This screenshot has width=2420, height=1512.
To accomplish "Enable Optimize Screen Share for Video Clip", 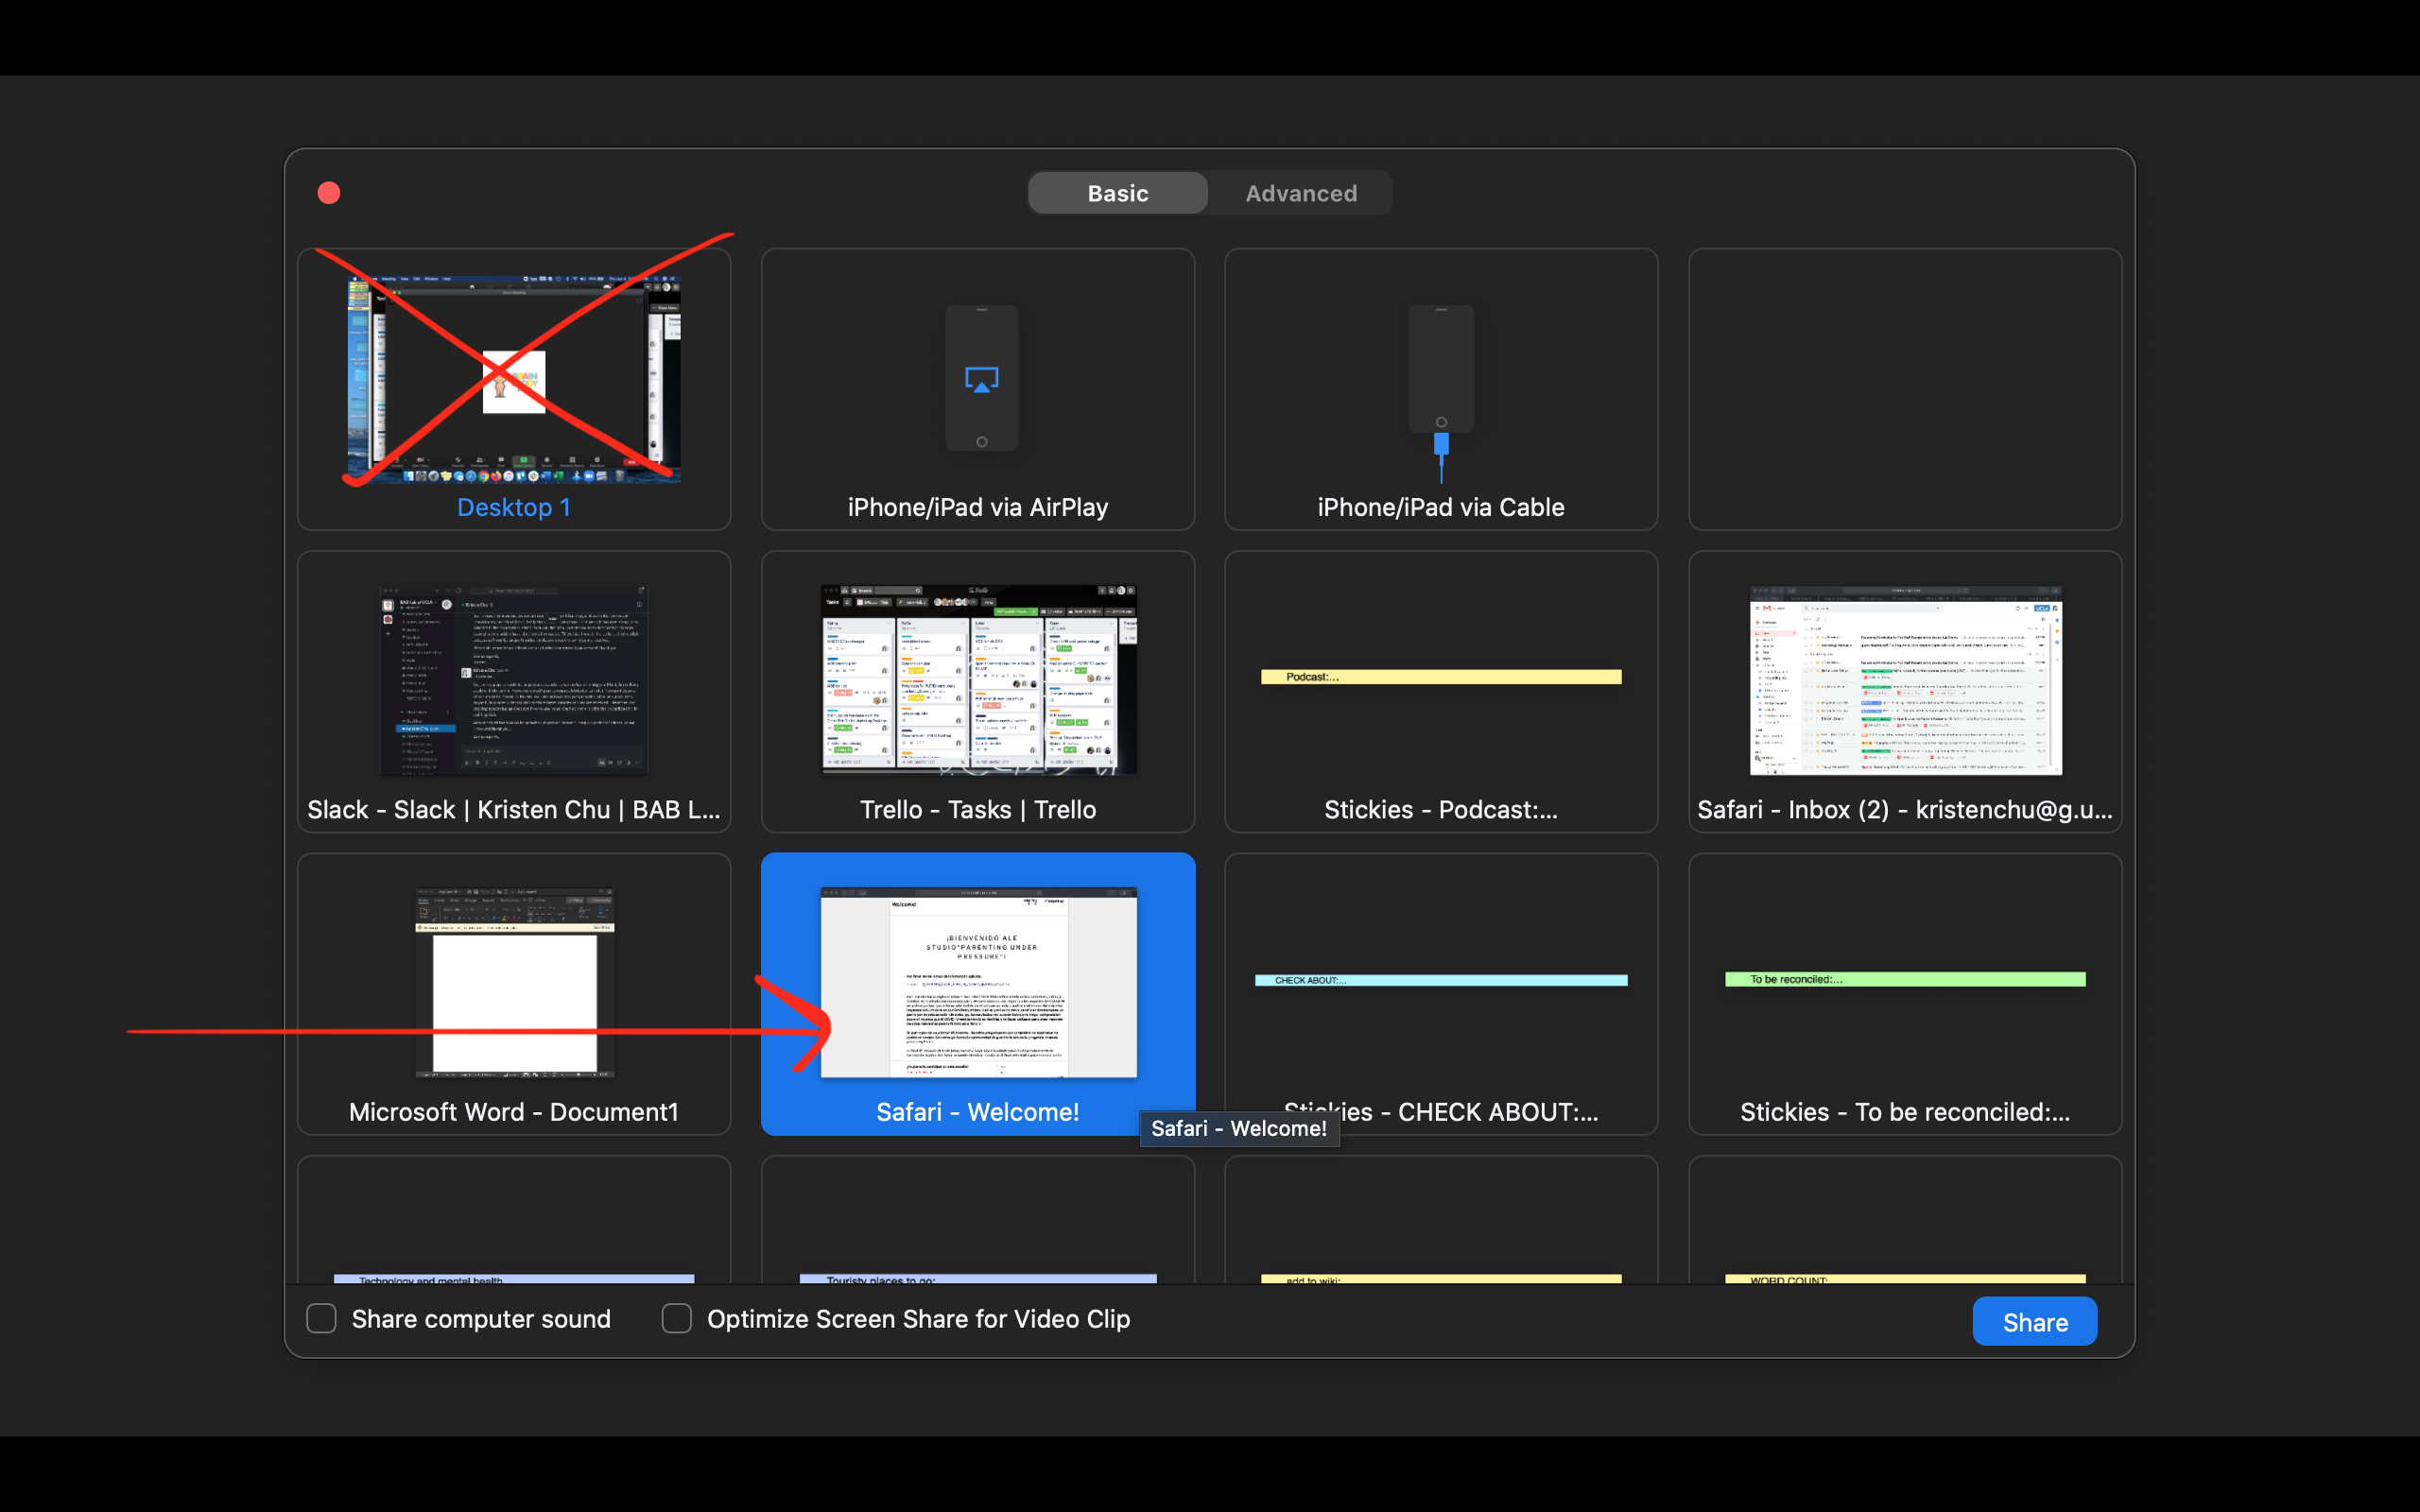I will (x=677, y=1319).
